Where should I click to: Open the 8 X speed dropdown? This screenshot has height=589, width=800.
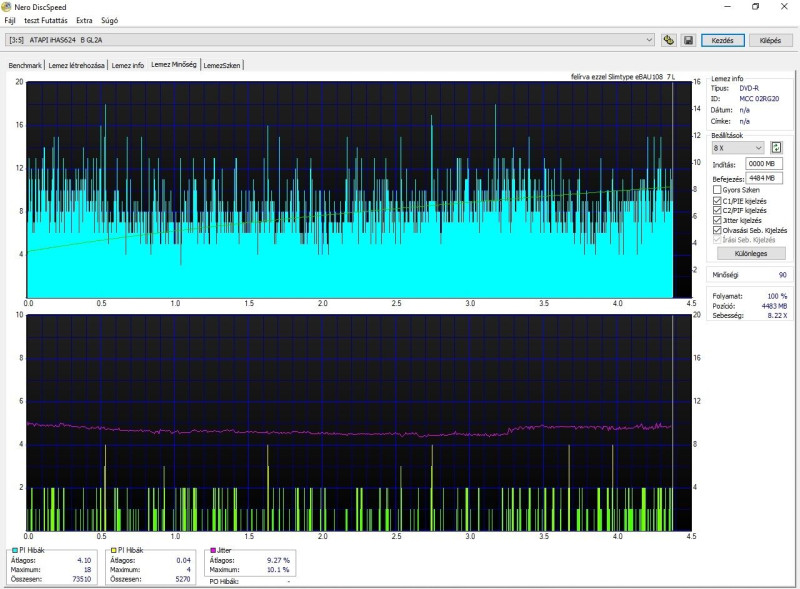click(738, 148)
